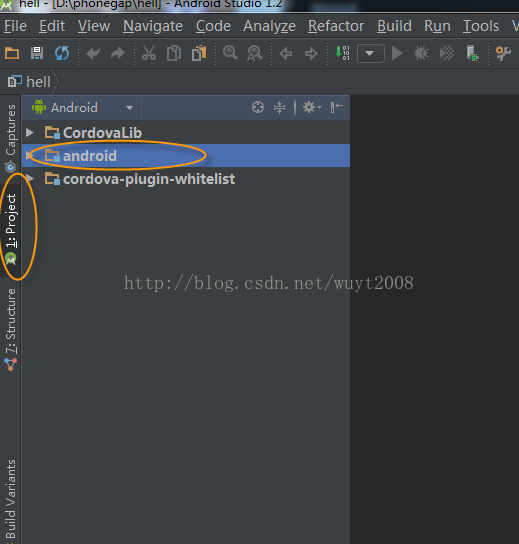Click the Redo arrow icon
This screenshot has height=544, width=519.
click(x=118, y=53)
